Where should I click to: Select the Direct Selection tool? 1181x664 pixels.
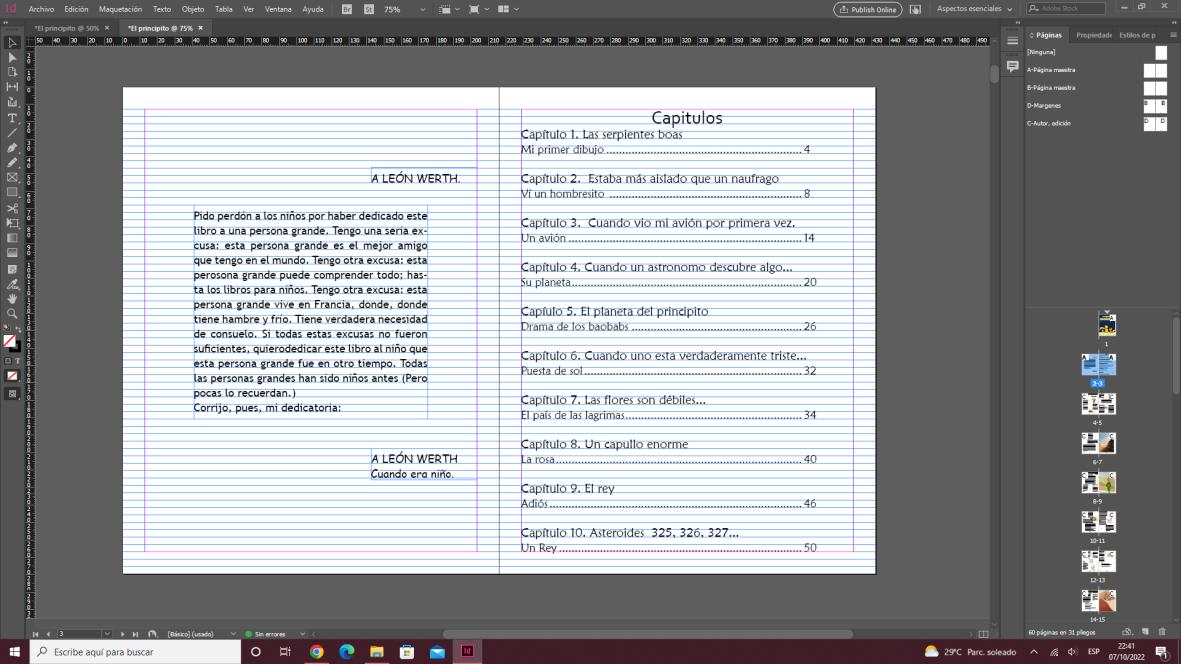point(12,58)
